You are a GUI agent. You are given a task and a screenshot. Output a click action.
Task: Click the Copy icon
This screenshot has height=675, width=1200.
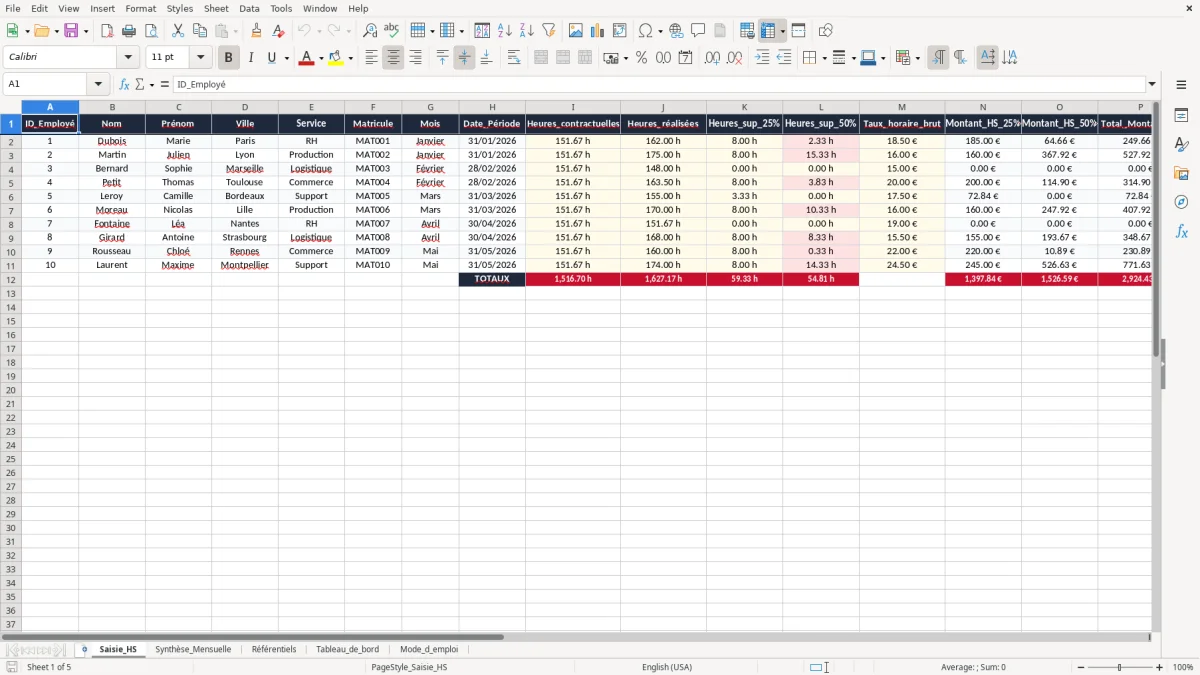199,31
